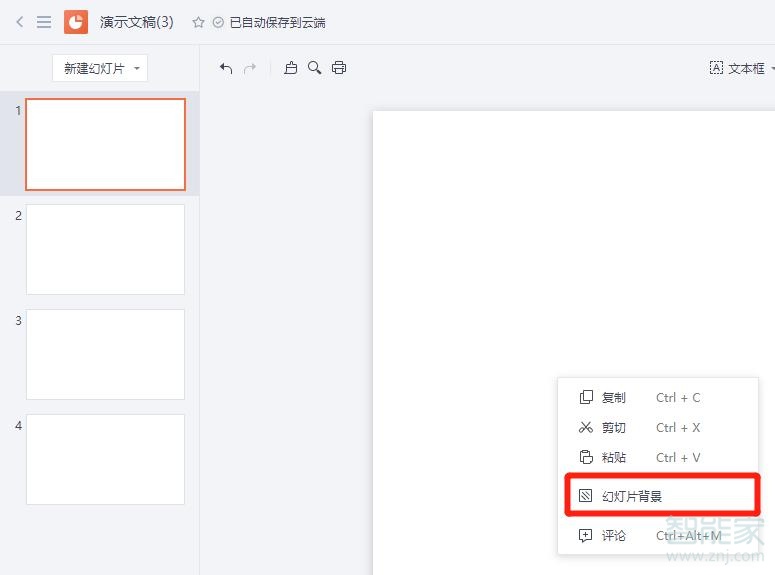The image size is (775, 575).
Task: Select the format painter icon
Action: tap(291, 68)
